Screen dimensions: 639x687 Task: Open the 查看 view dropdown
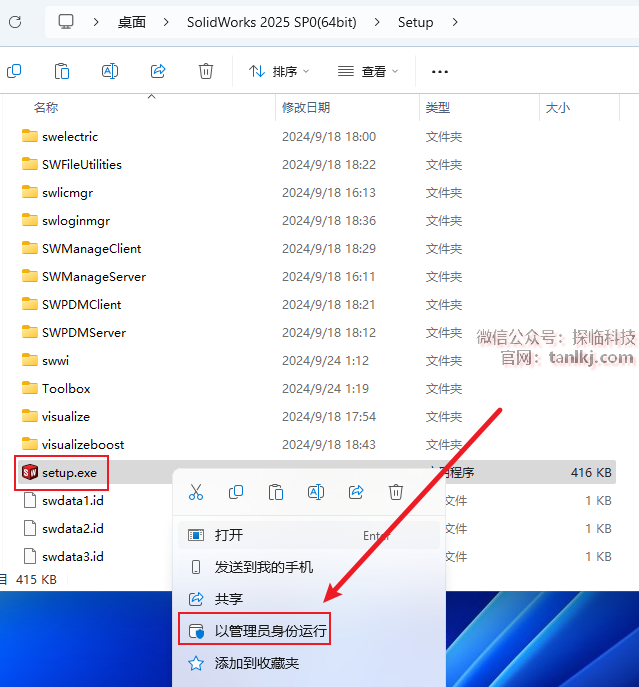point(368,71)
